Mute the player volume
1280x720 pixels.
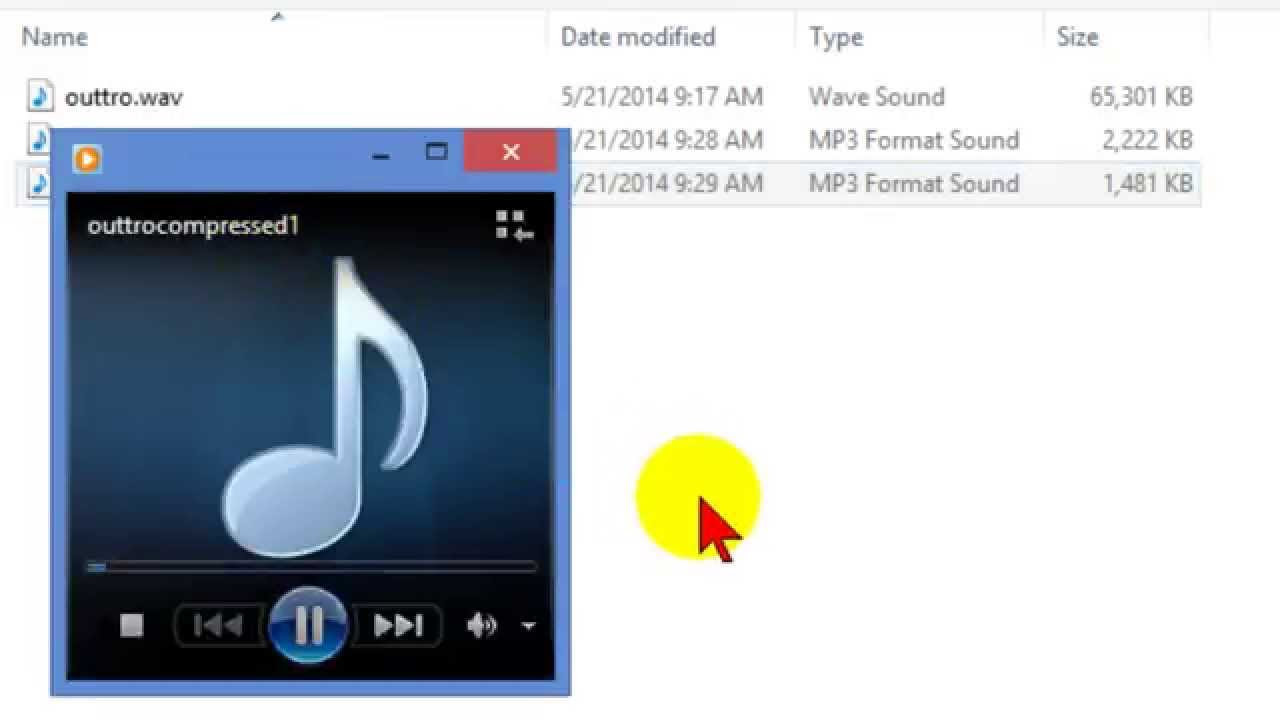[x=482, y=626]
